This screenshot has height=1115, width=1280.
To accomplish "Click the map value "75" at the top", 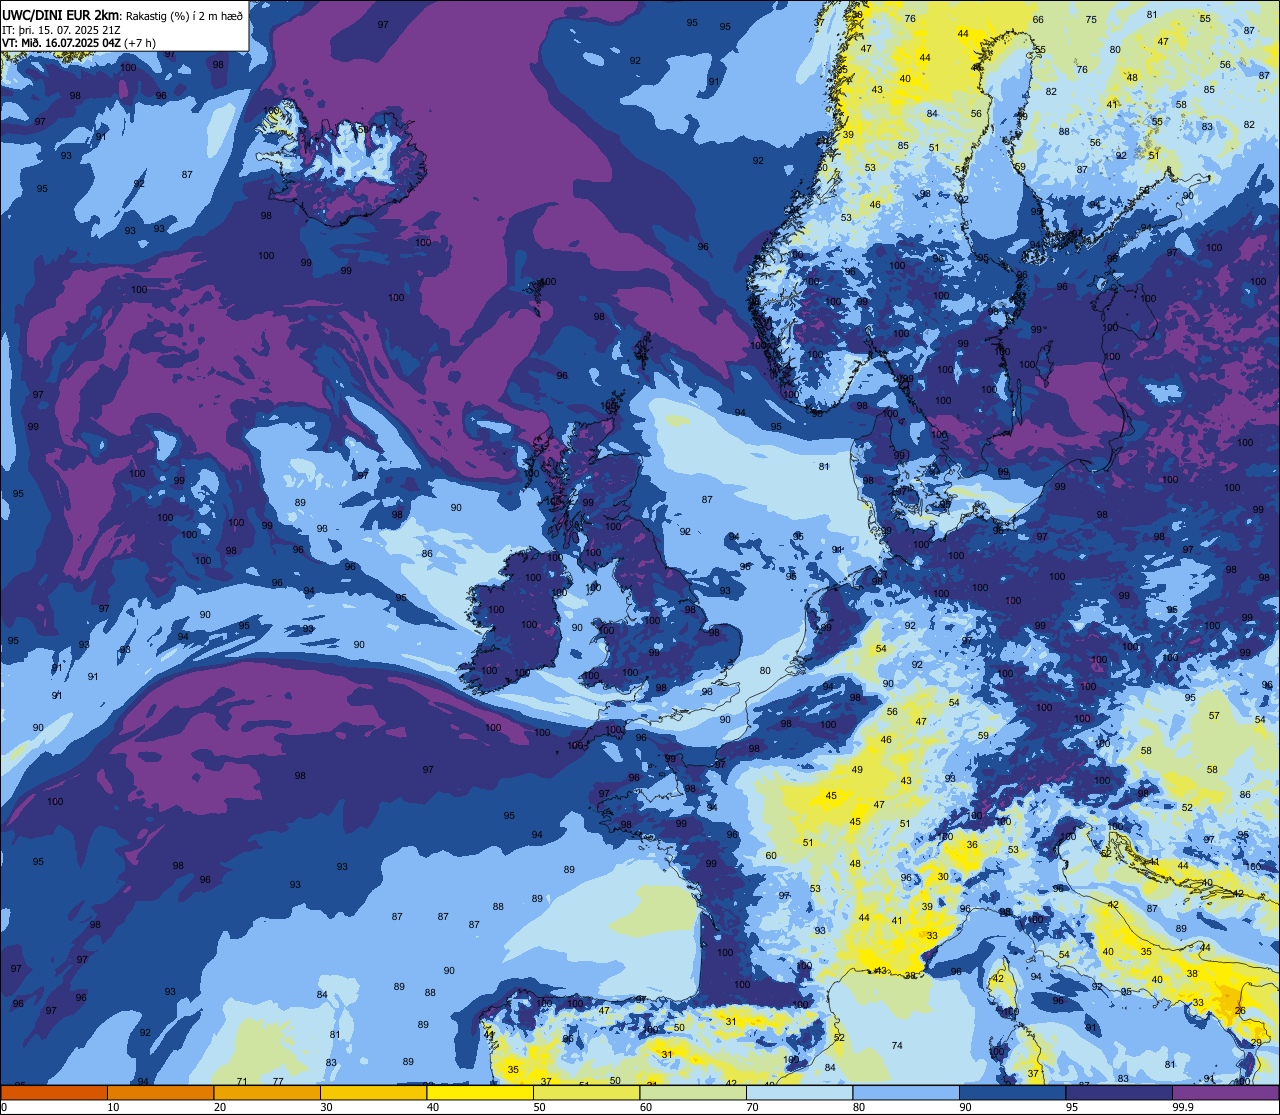I will [x=1091, y=20].
